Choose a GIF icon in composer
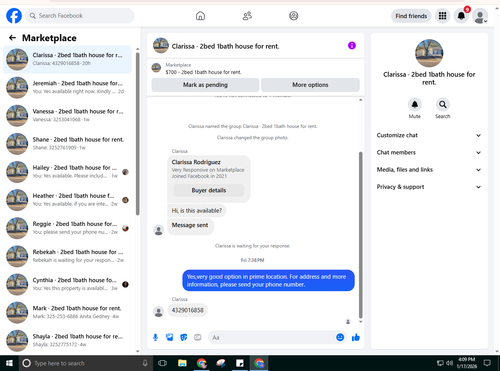Viewport: 500px width, 371px height. point(198,337)
